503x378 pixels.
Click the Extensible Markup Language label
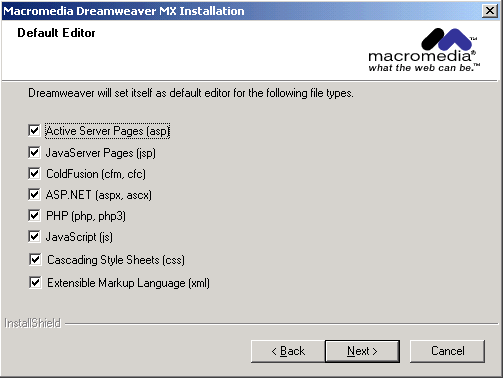pyautogui.click(x=128, y=283)
